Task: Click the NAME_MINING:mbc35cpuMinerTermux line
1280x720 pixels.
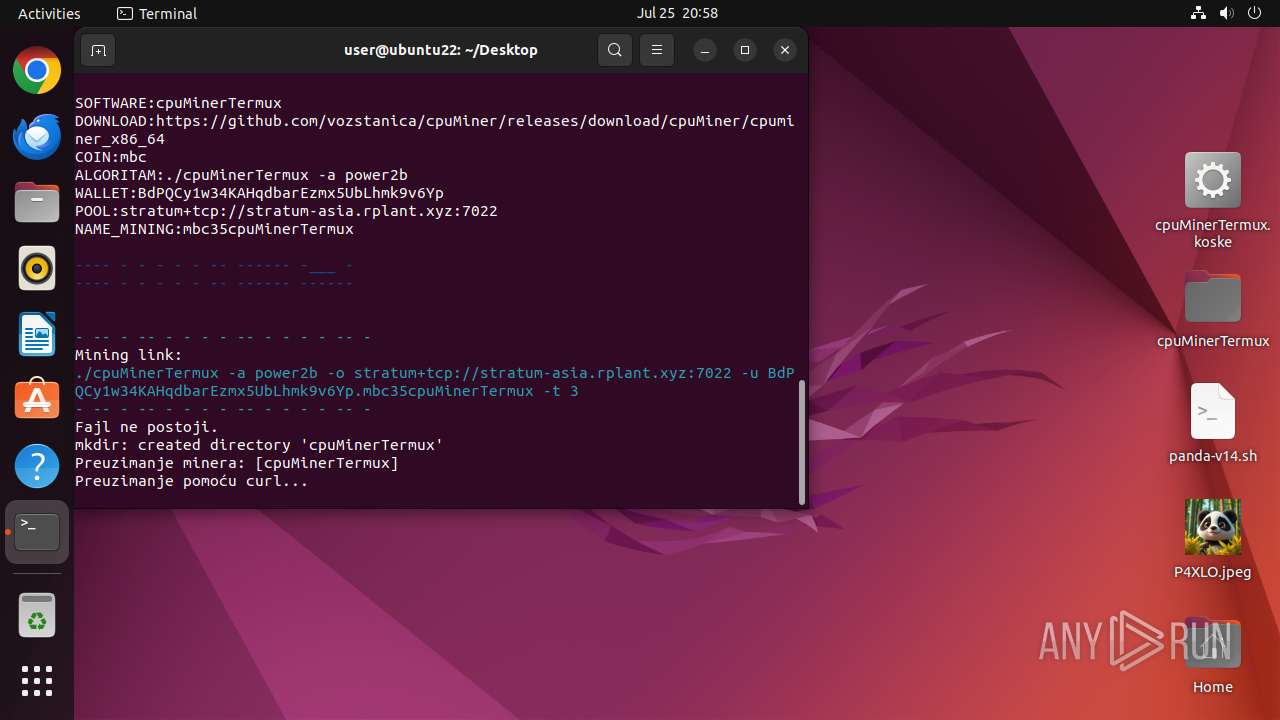Action: point(214,229)
